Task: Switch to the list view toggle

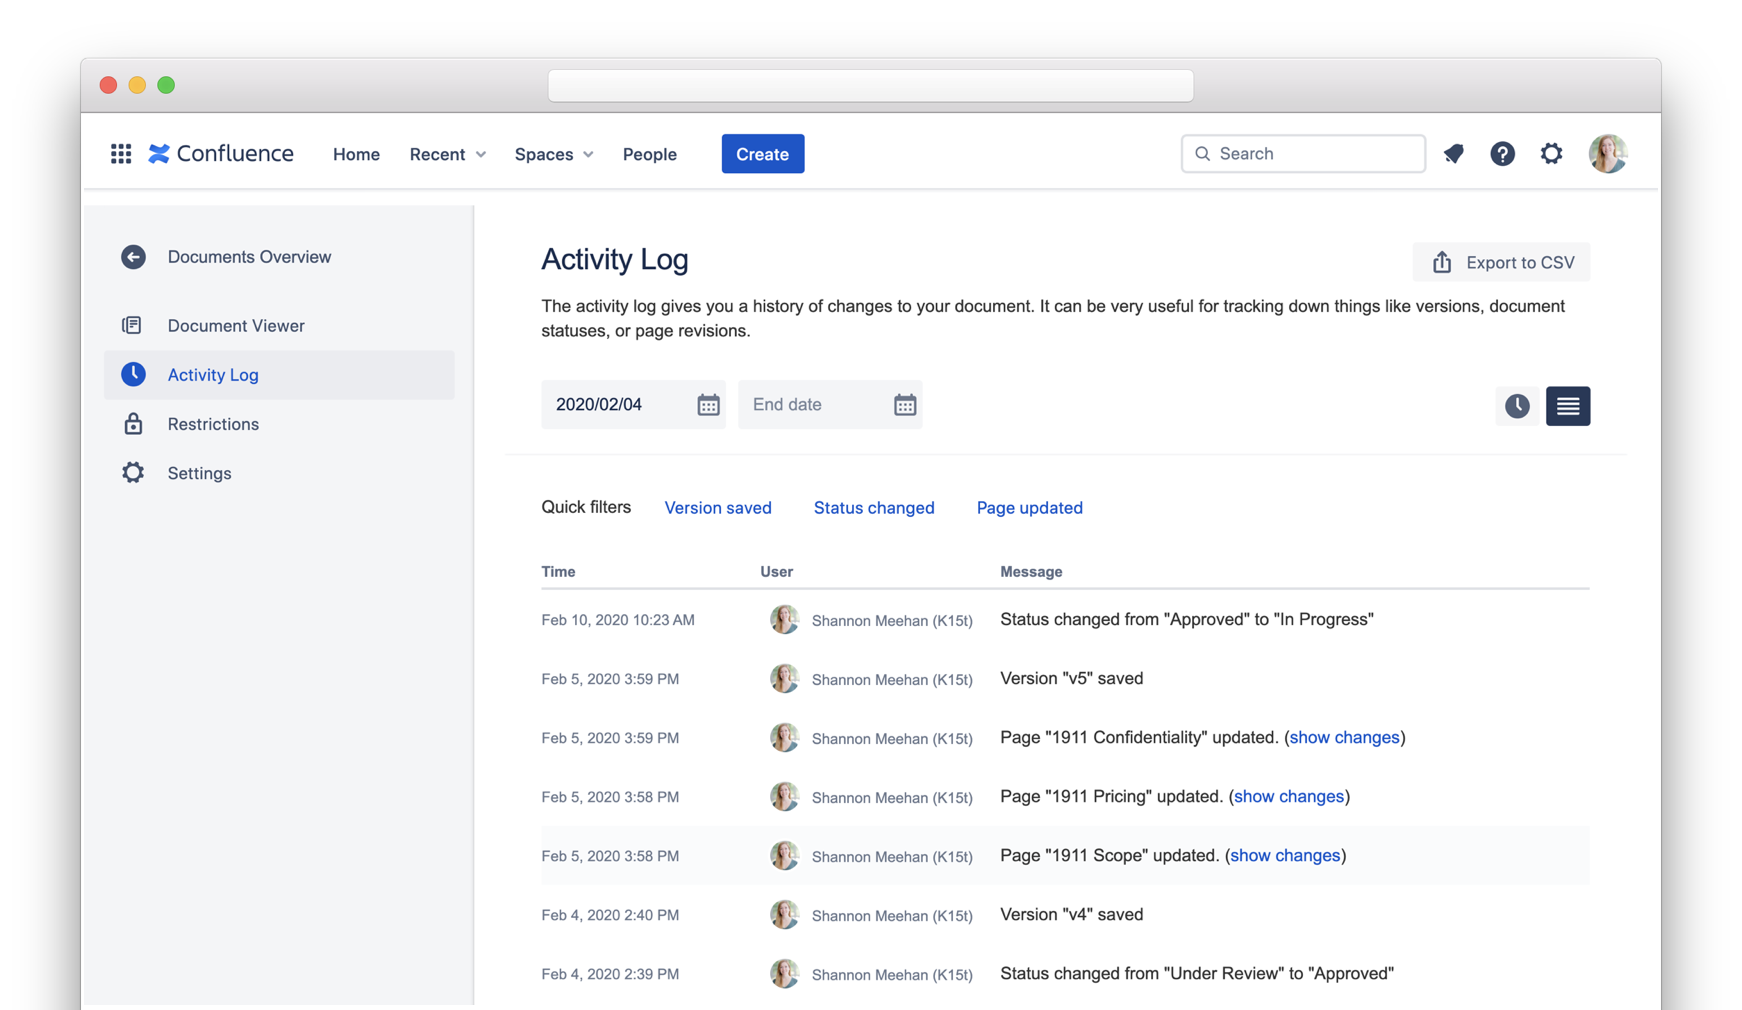Action: pos(1567,406)
